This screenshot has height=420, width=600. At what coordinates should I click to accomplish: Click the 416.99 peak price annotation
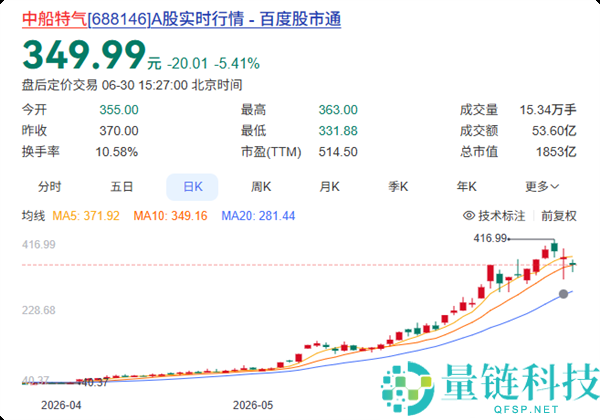(490, 238)
